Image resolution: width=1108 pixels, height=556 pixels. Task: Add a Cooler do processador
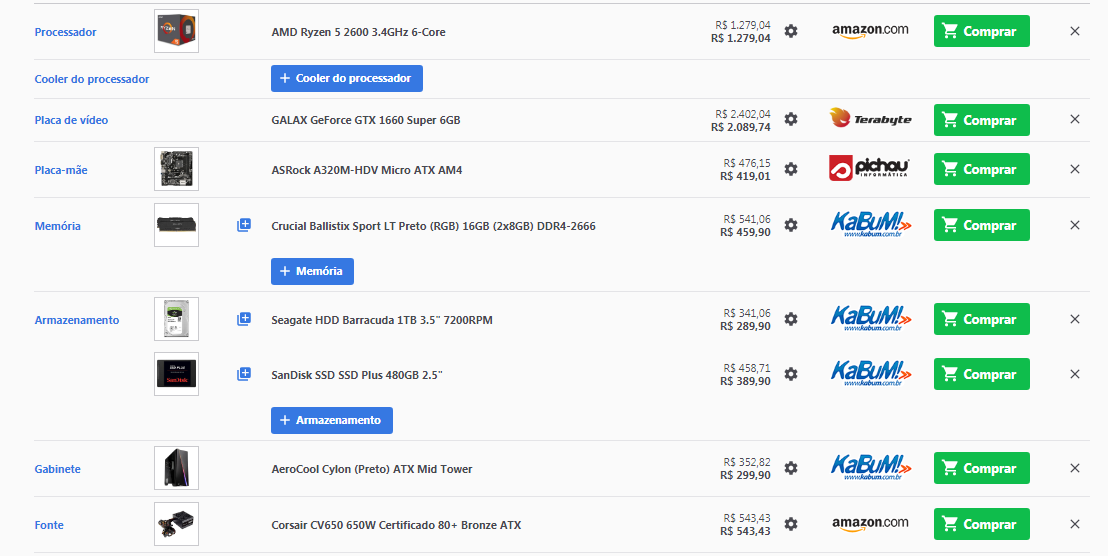tap(347, 78)
